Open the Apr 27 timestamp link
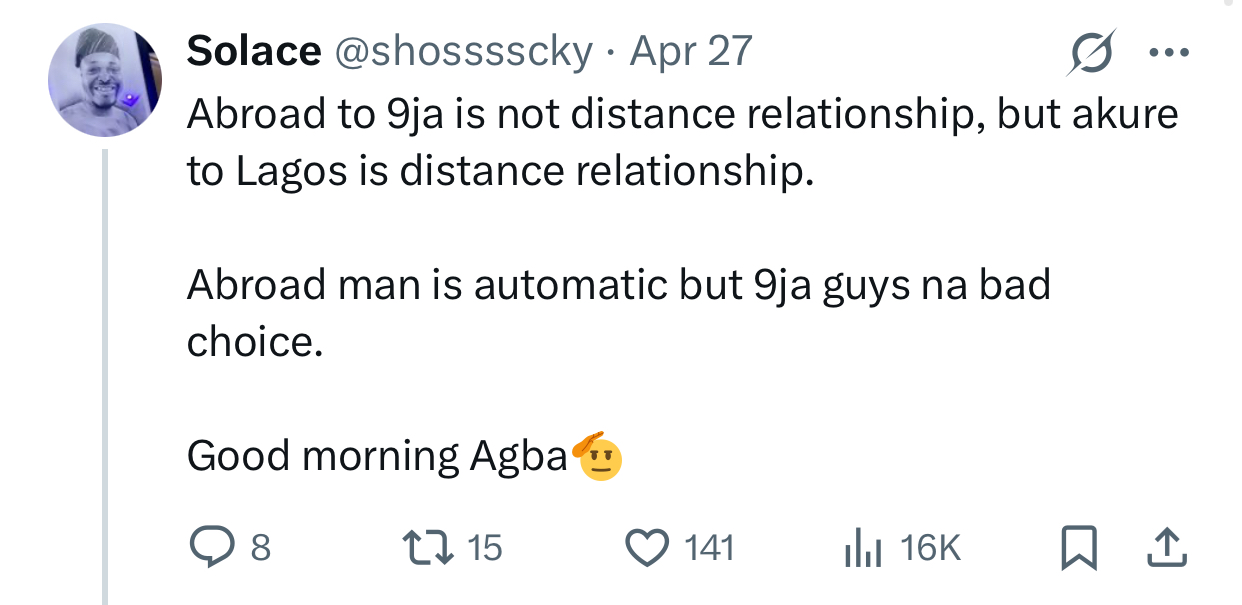Viewport: 1242px width, 605px height. [690, 51]
